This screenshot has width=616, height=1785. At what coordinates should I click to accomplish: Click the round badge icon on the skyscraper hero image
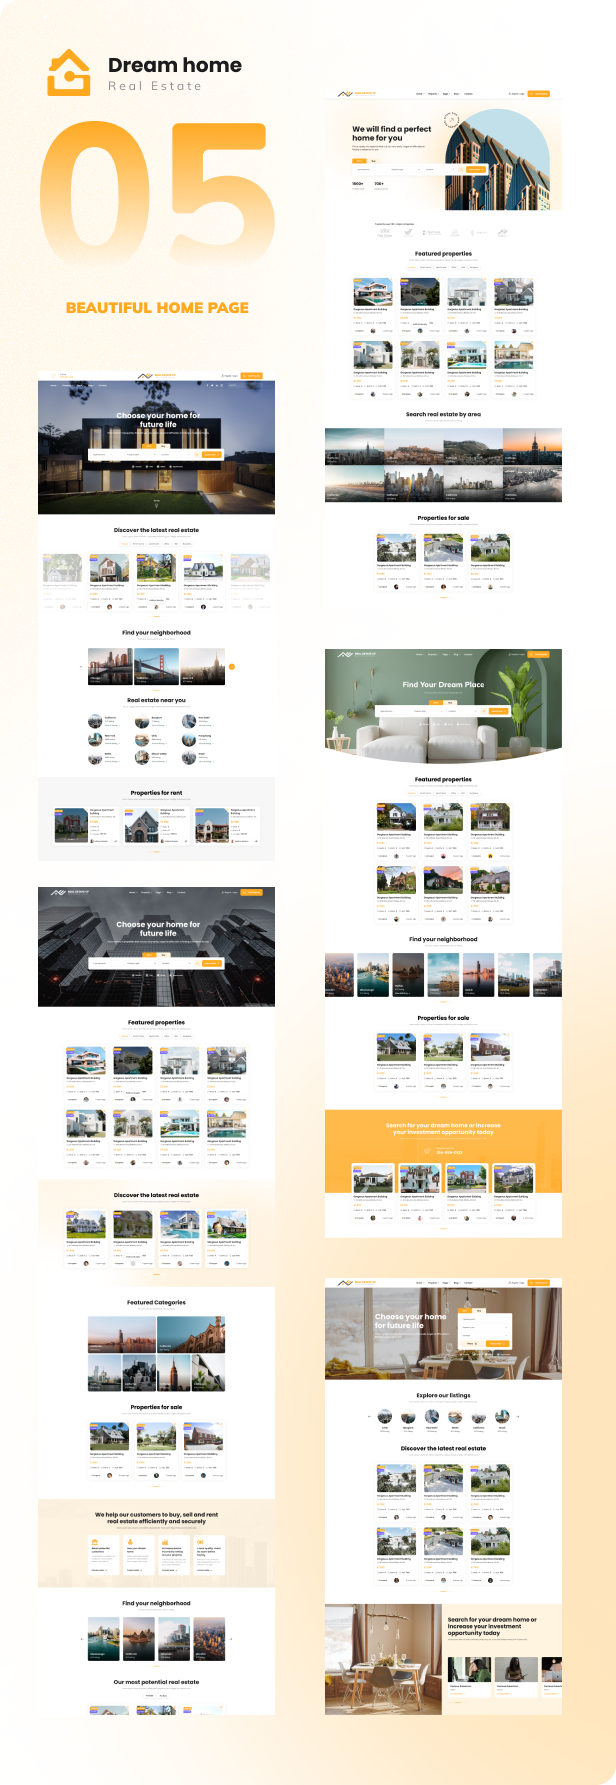(452, 121)
